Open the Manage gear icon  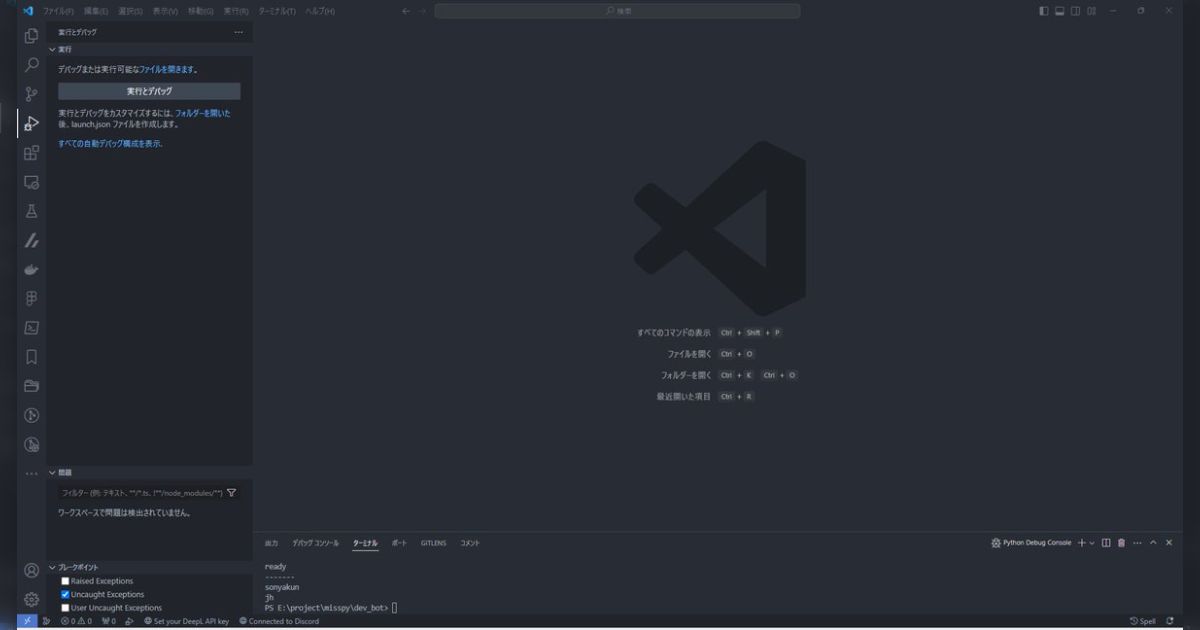click(x=31, y=600)
